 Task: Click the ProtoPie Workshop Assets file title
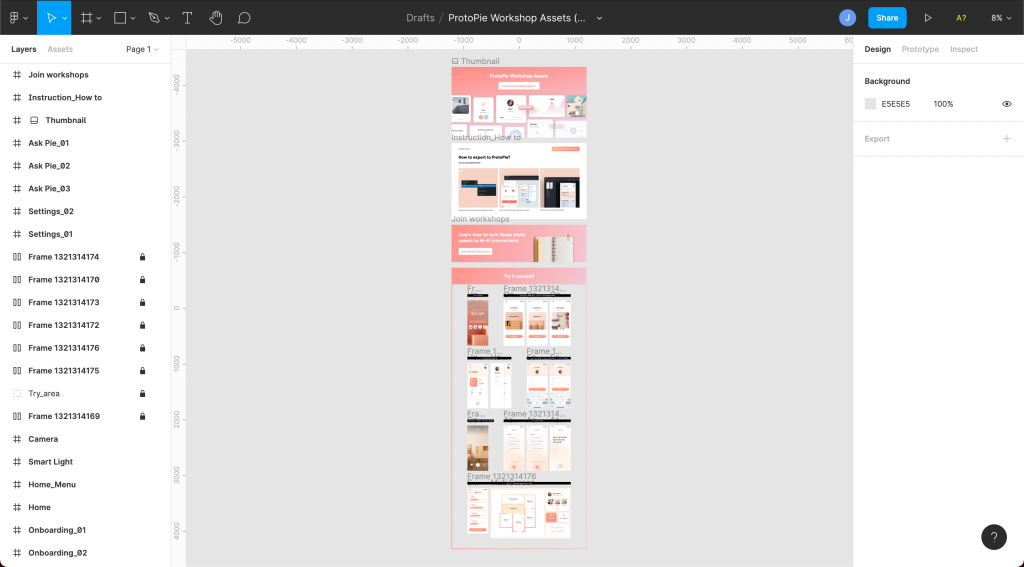[517, 18]
